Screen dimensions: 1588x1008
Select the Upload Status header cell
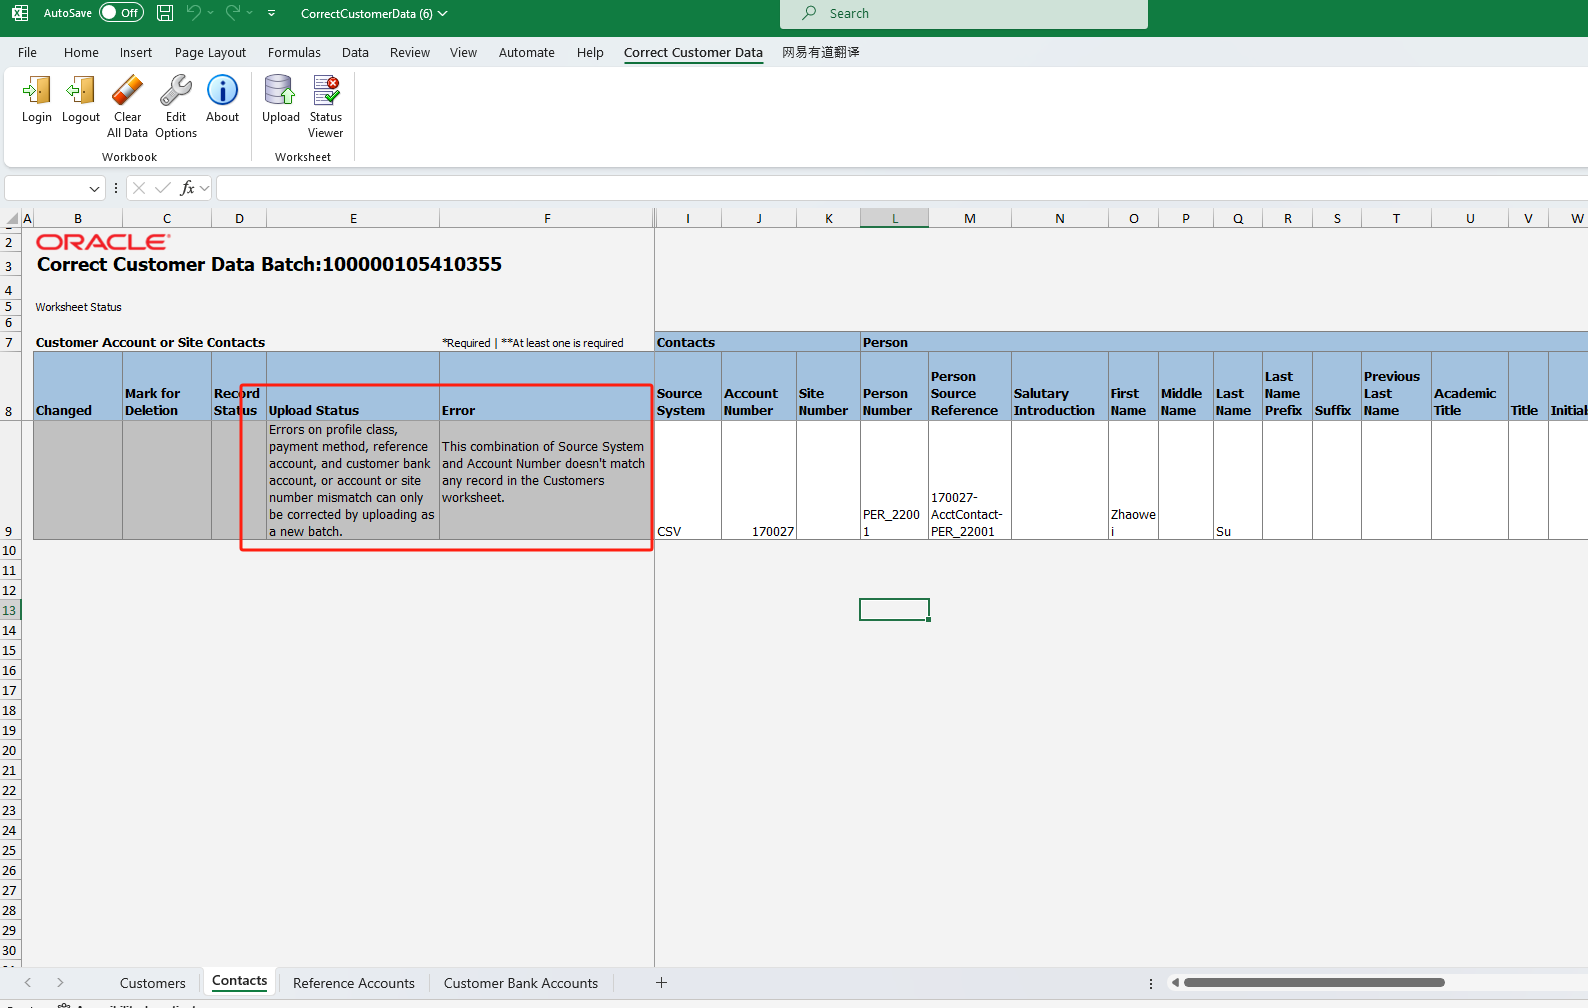click(353, 386)
